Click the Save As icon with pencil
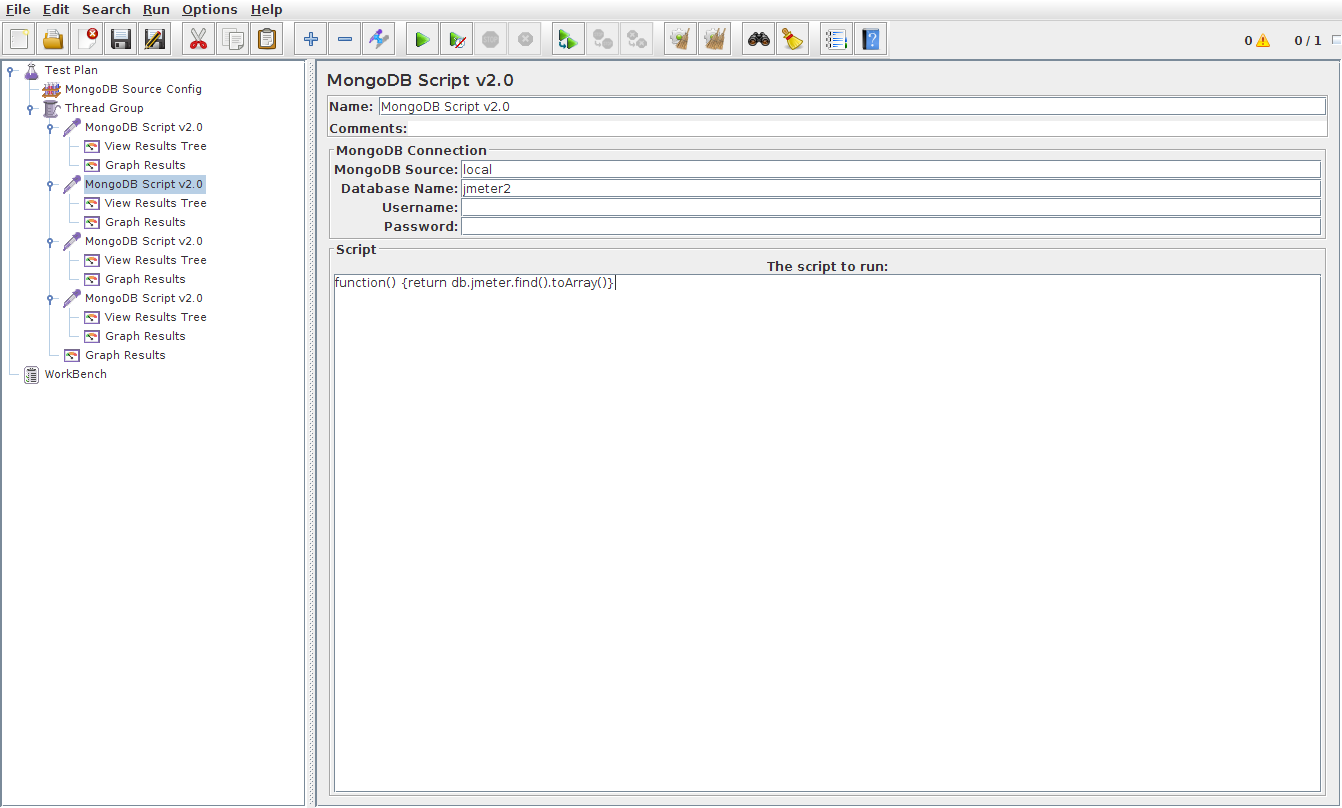This screenshot has height=808, width=1342. point(155,40)
